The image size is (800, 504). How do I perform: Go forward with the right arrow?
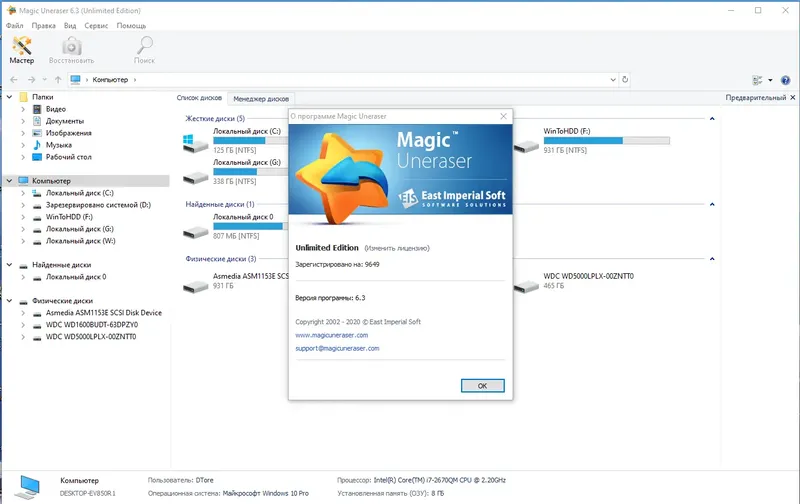(32, 80)
